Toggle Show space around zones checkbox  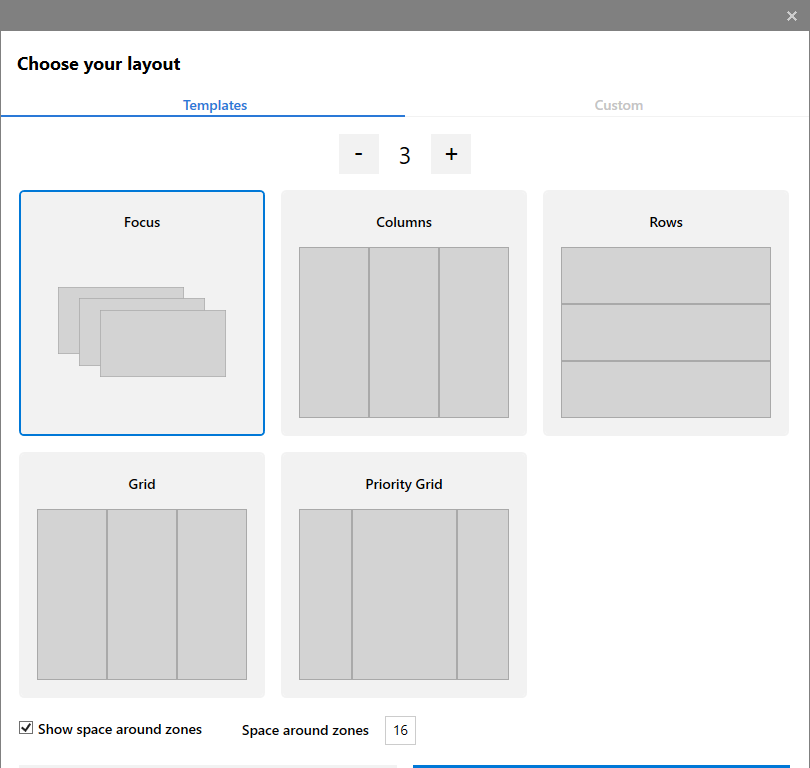click(x=26, y=728)
